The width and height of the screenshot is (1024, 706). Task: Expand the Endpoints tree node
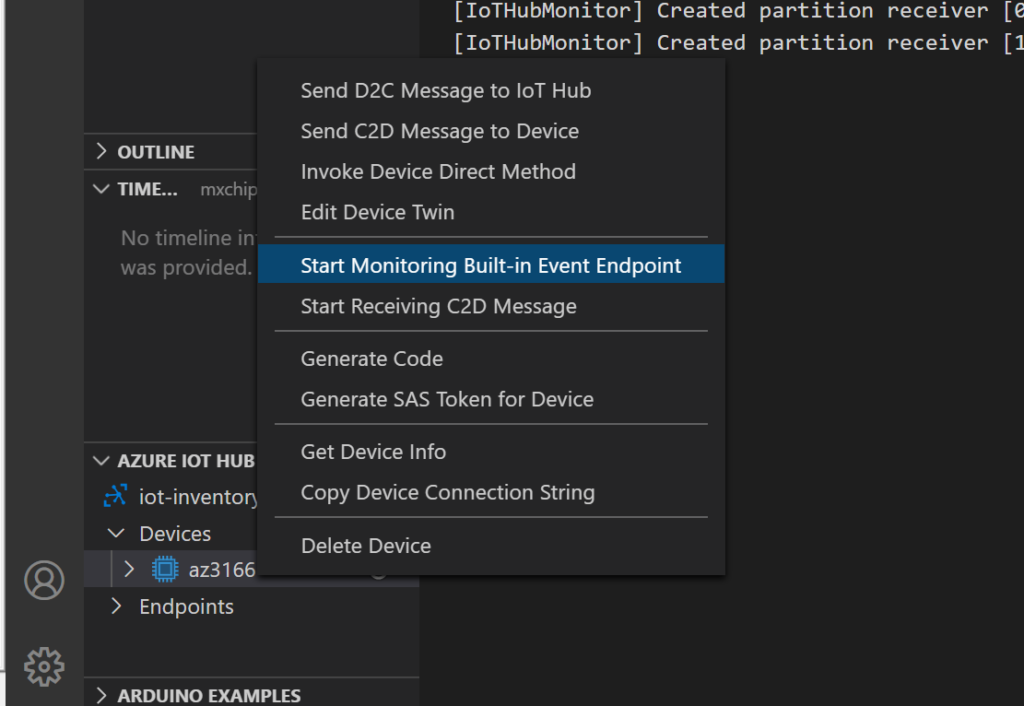pos(116,607)
